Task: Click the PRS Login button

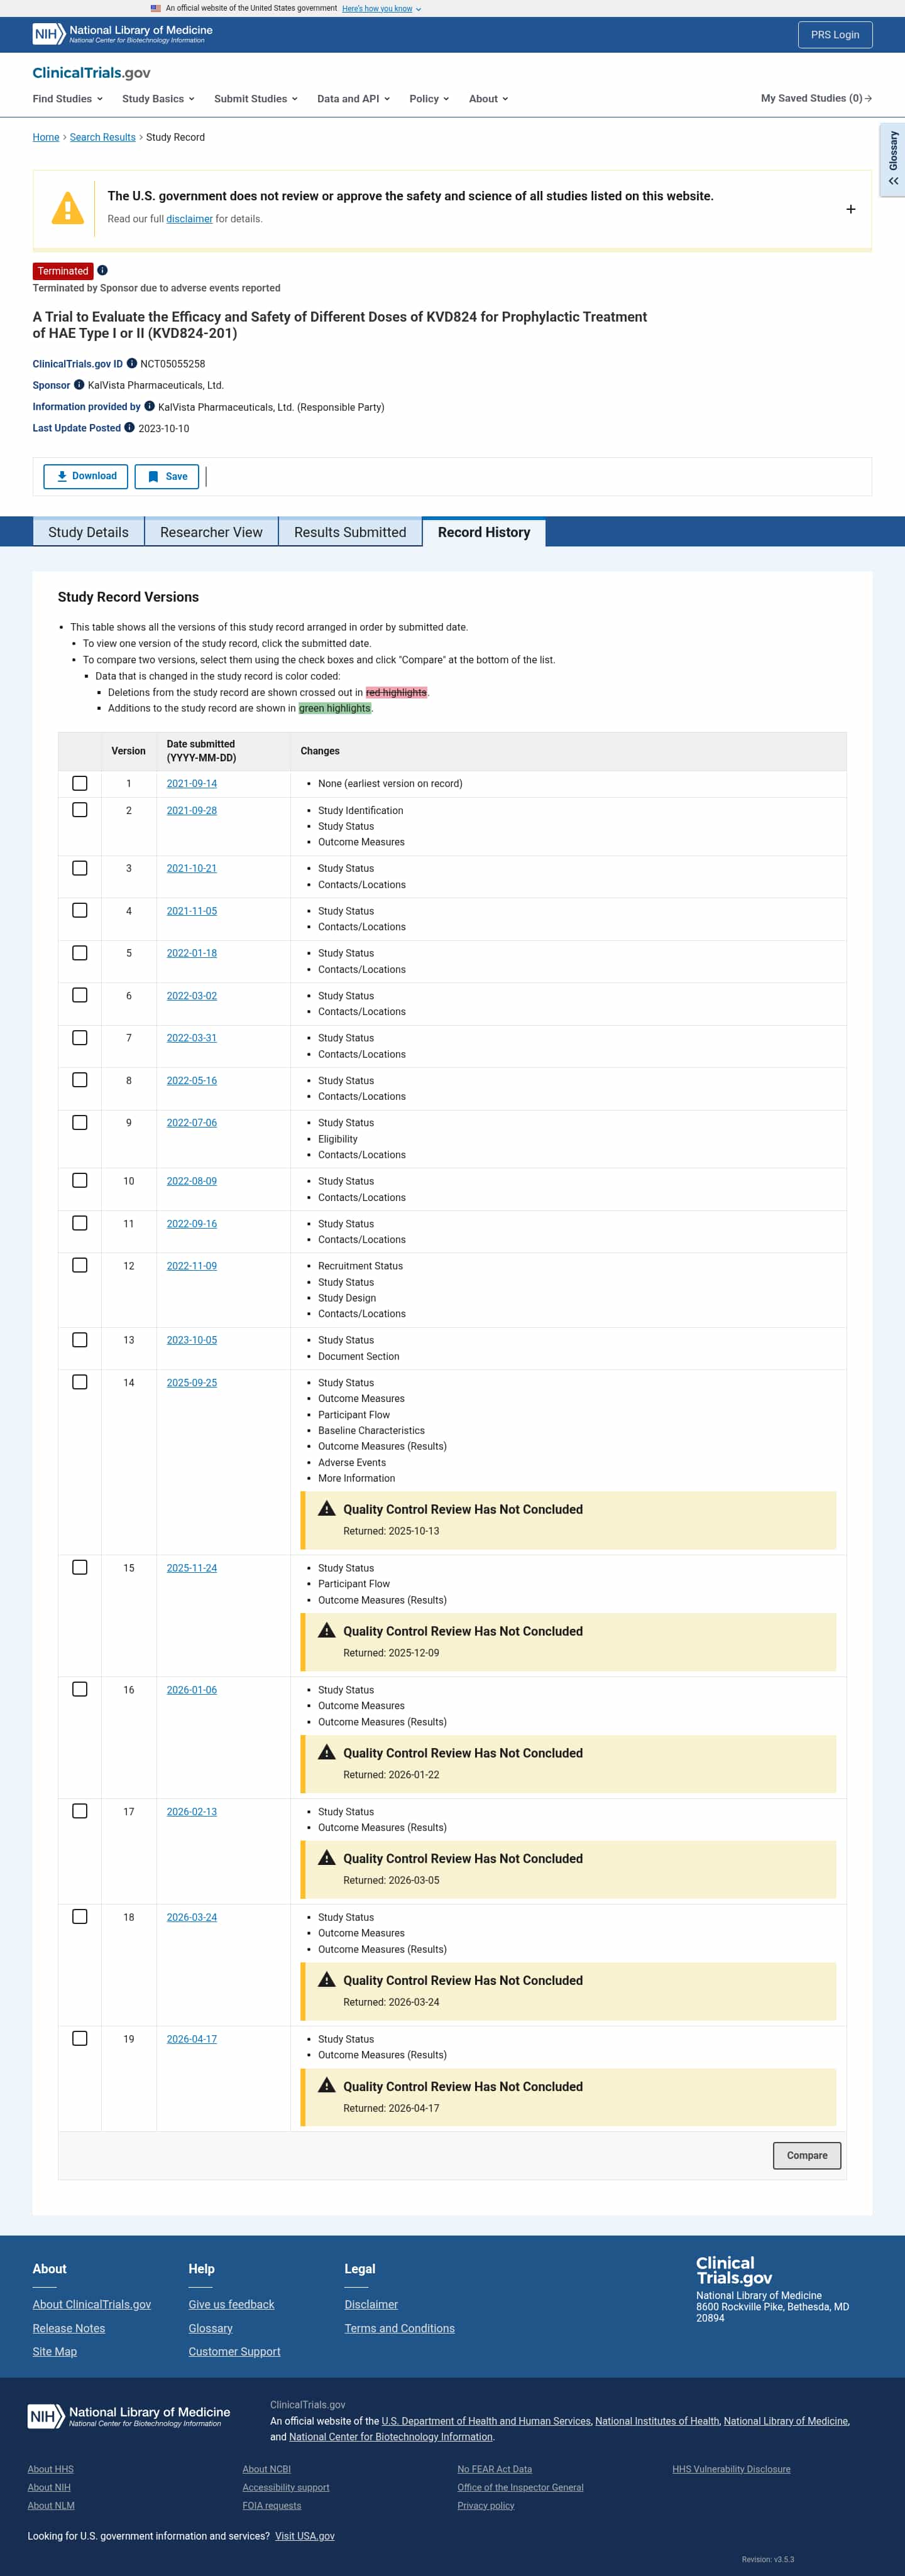Action: [835, 34]
